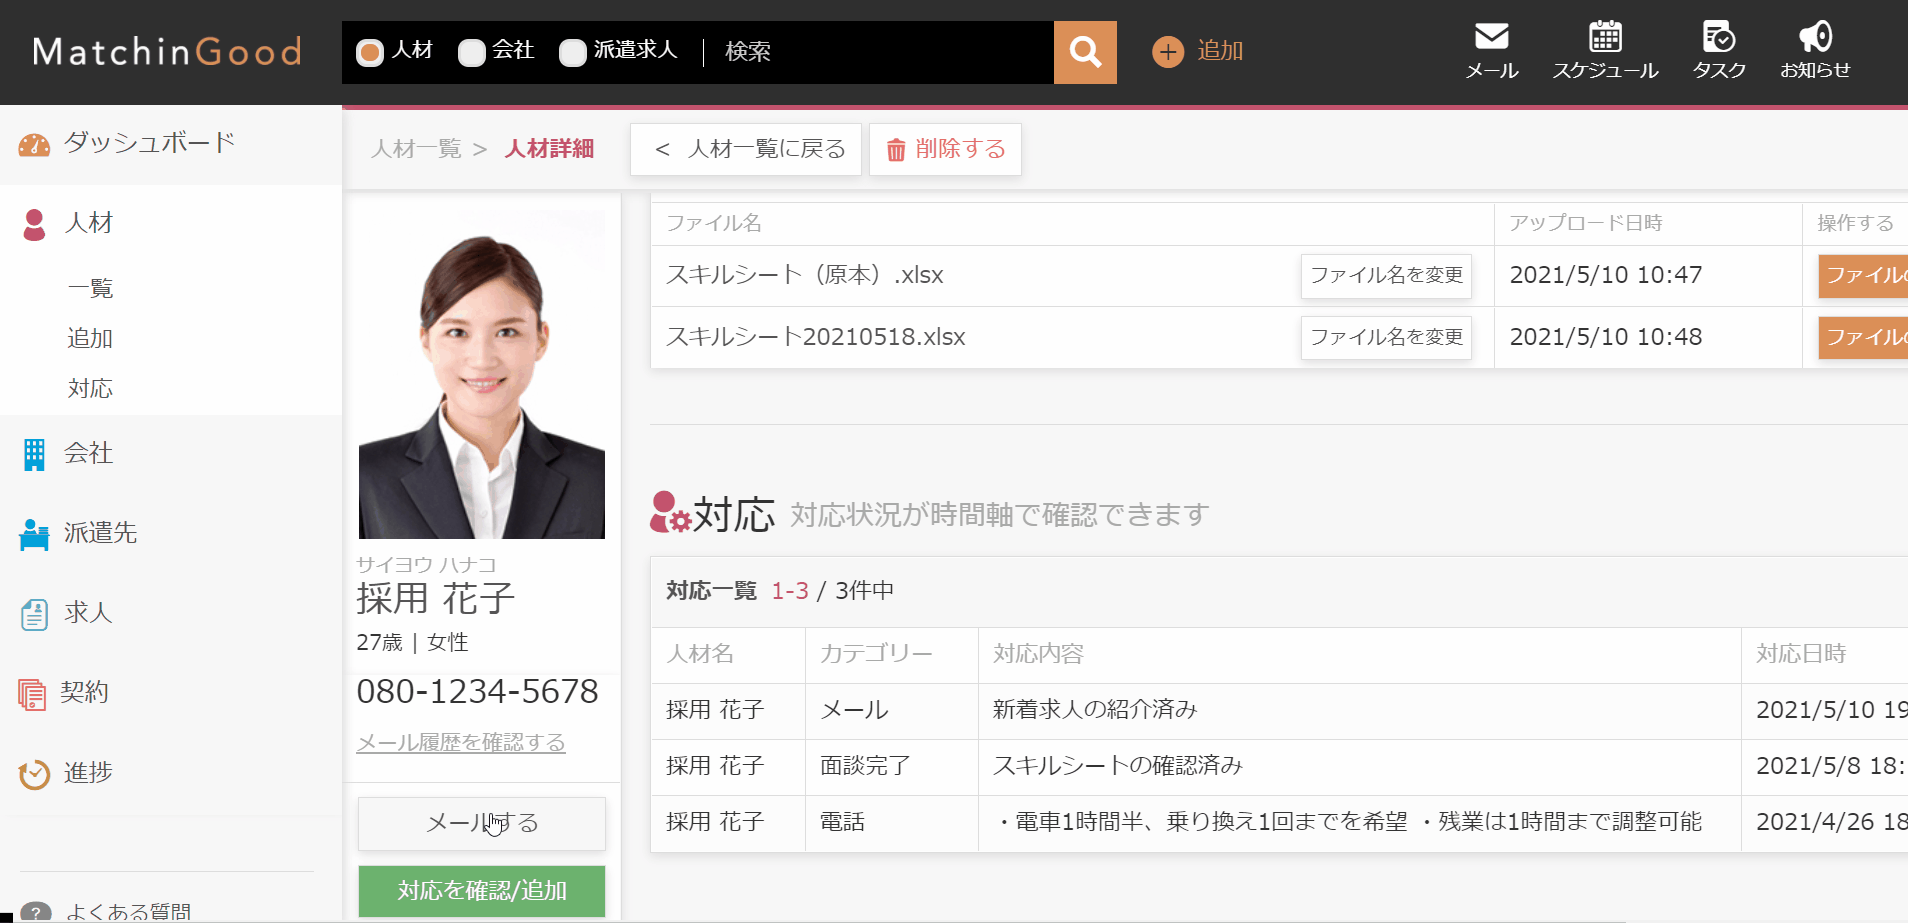Select the 人材 search radio button
This screenshot has height=923, width=1908.
point(370,52)
